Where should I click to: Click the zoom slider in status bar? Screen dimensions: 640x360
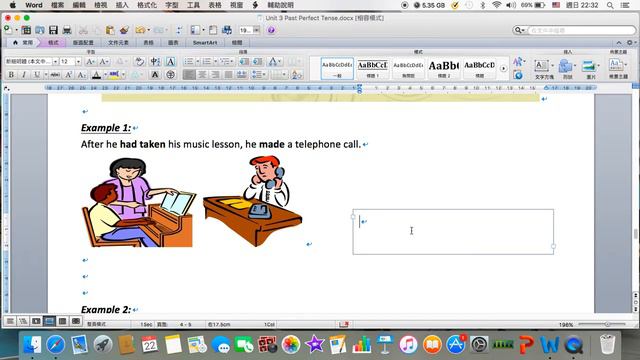[602, 324]
